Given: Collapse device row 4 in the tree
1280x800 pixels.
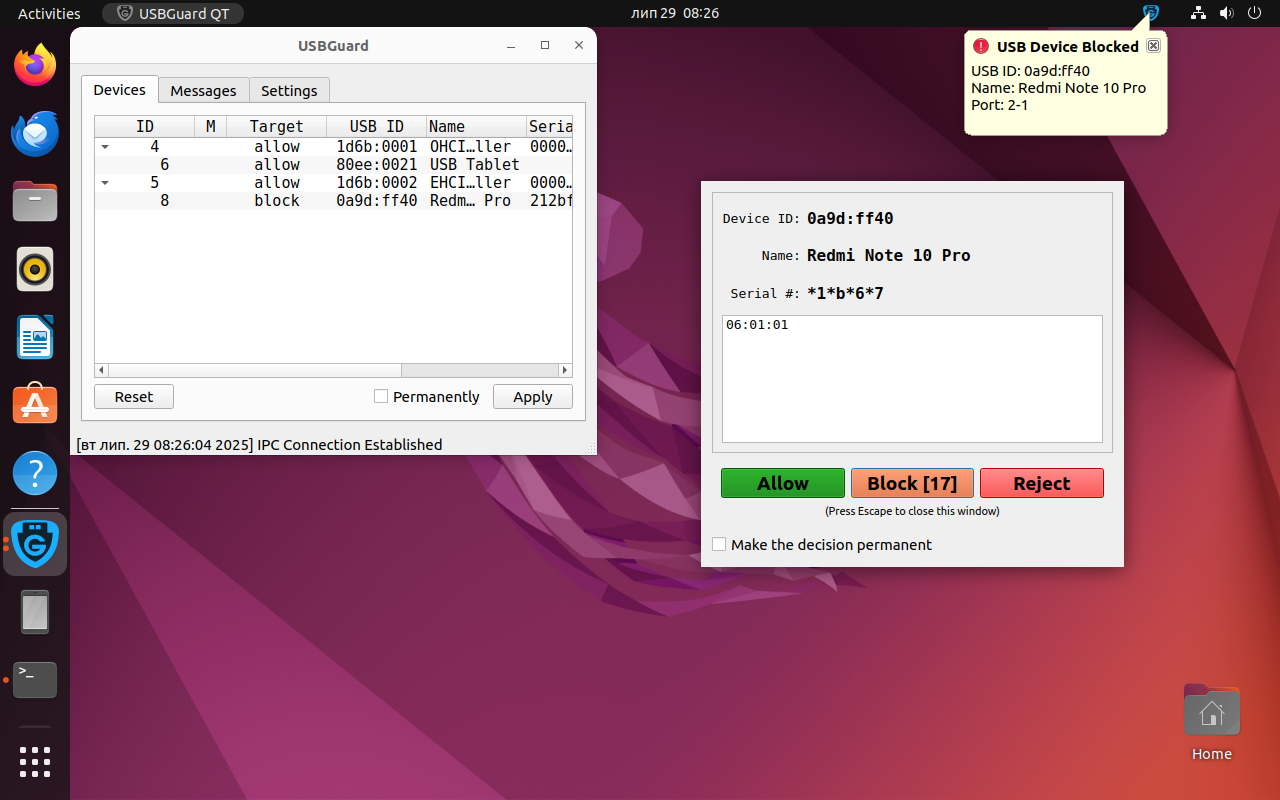Looking at the screenshot, I should [104, 147].
